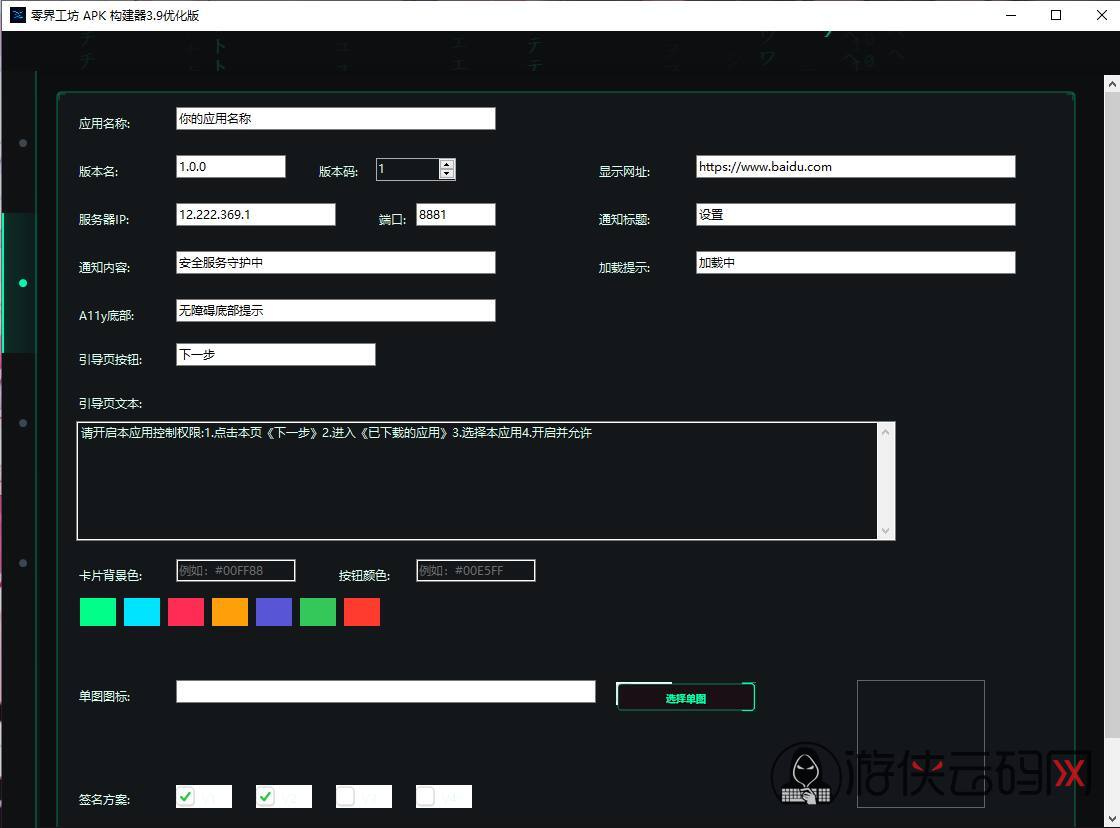Click the highlighted green sidebar dot
Screen dimensions: 1120x828
23,283
